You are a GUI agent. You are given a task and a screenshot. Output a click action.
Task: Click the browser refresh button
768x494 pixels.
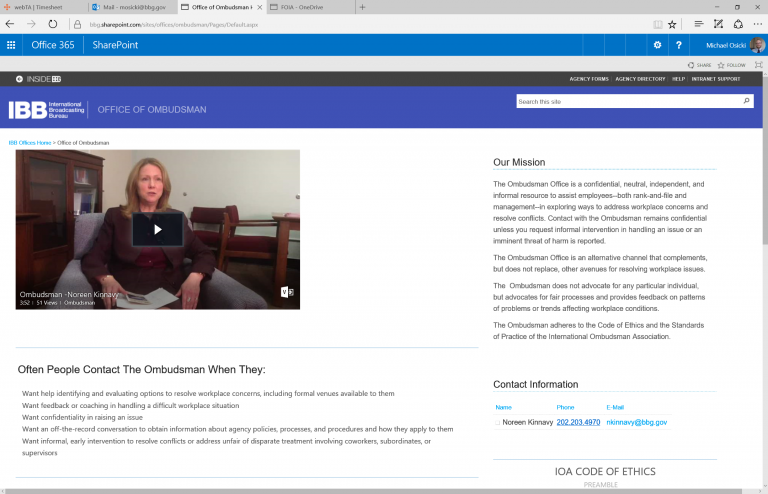[x=52, y=23]
